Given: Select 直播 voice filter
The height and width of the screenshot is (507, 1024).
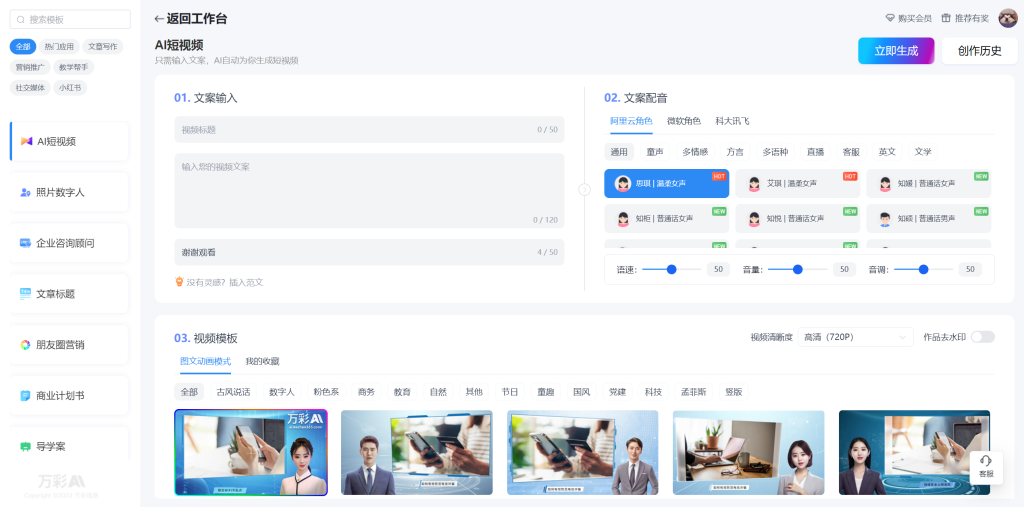Looking at the screenshot, I should 815,152.
